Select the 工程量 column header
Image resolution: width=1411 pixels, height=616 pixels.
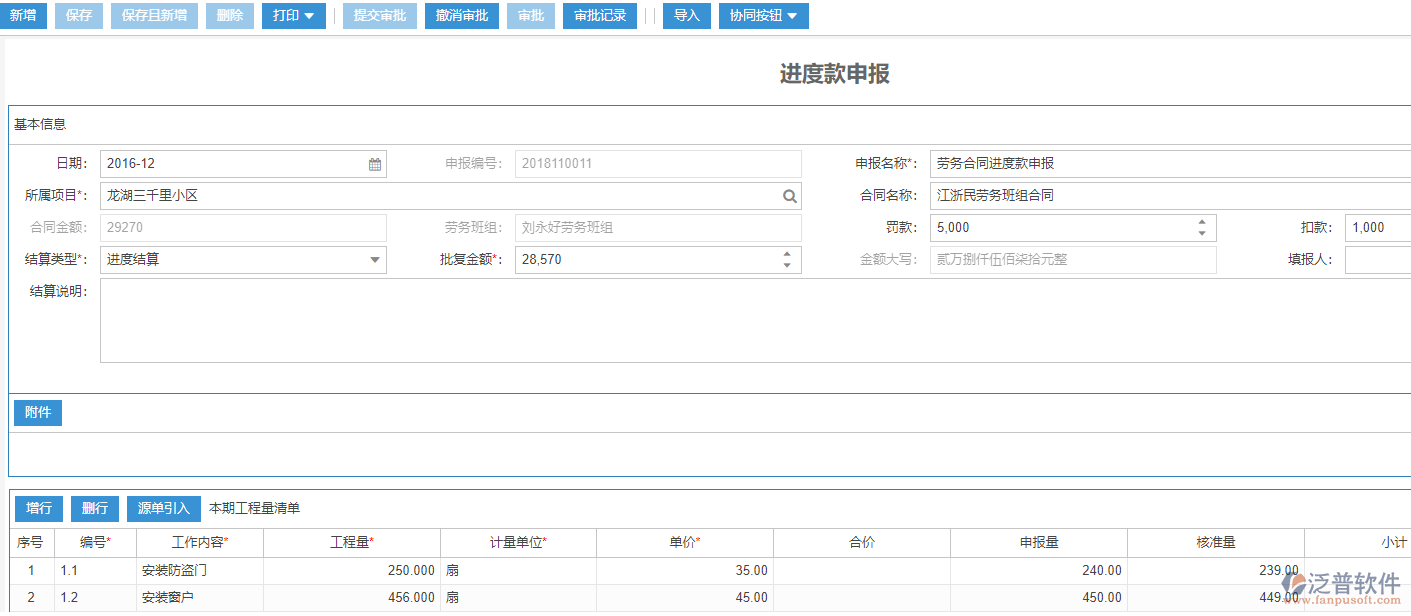[351, 543]
